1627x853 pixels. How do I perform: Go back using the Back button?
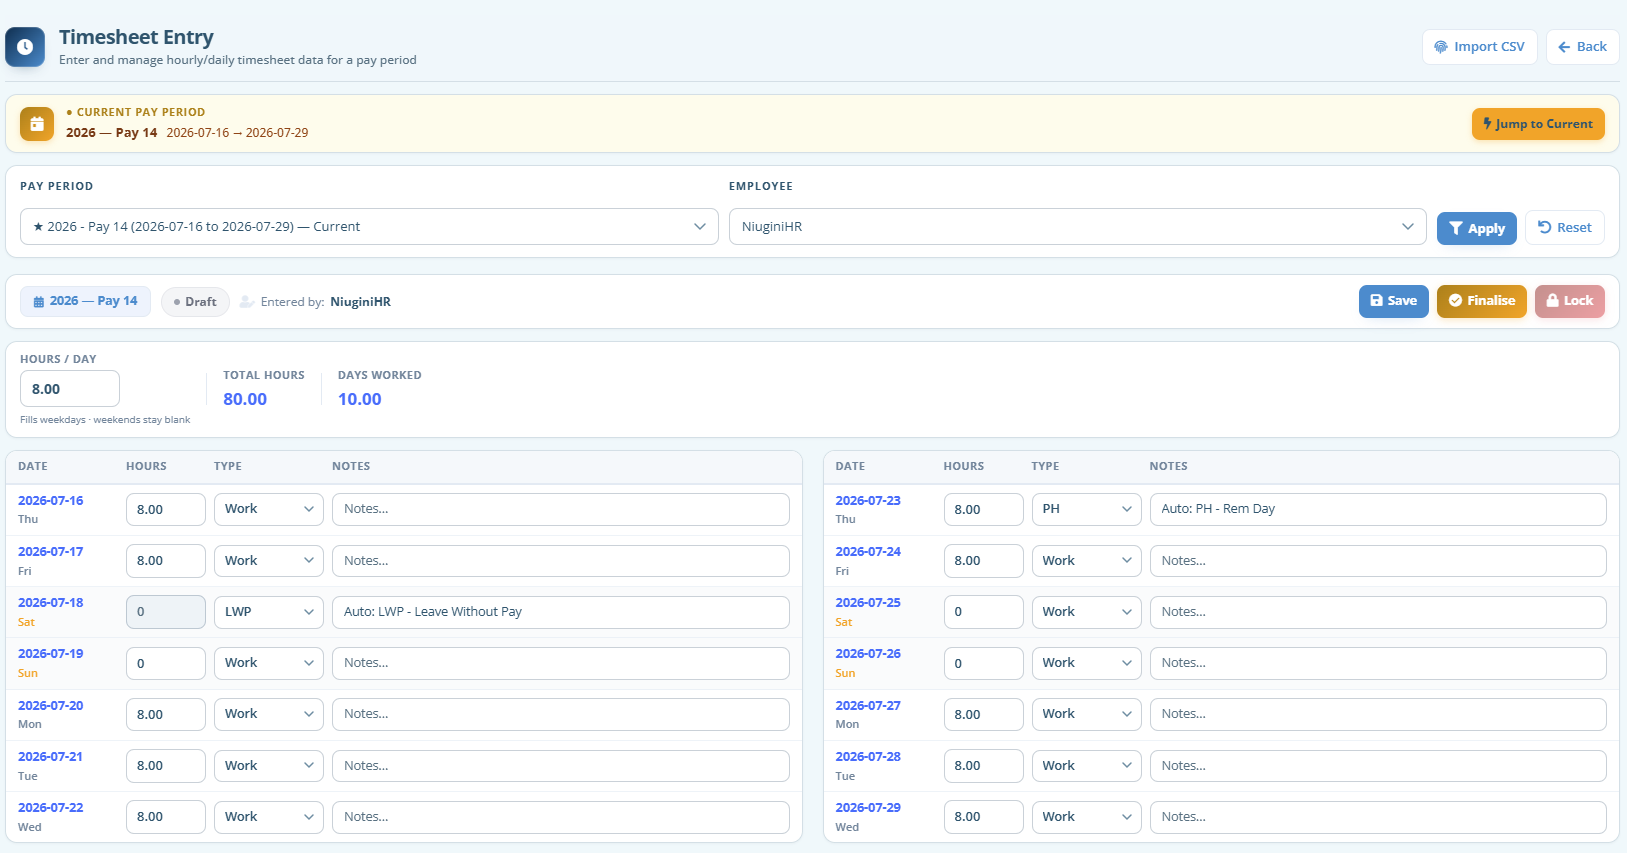1582,47
